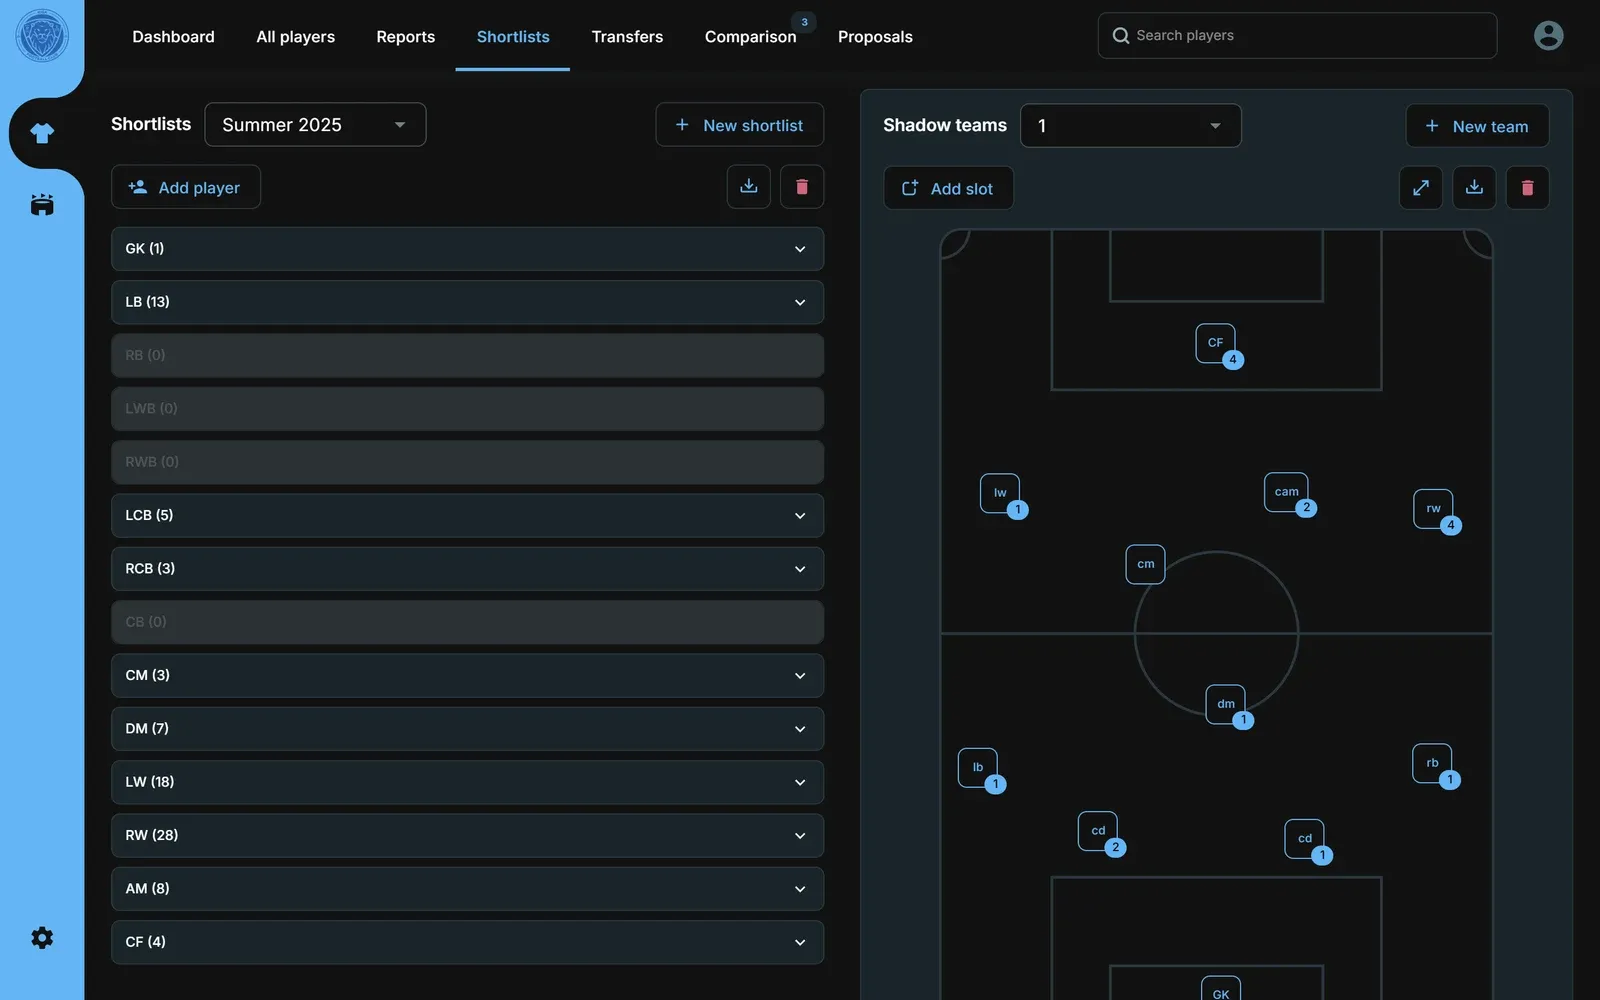This screenshot has height=1000, width=1600.
Task: Delete the shadow team with trash icon
Action: [1527, 188]
